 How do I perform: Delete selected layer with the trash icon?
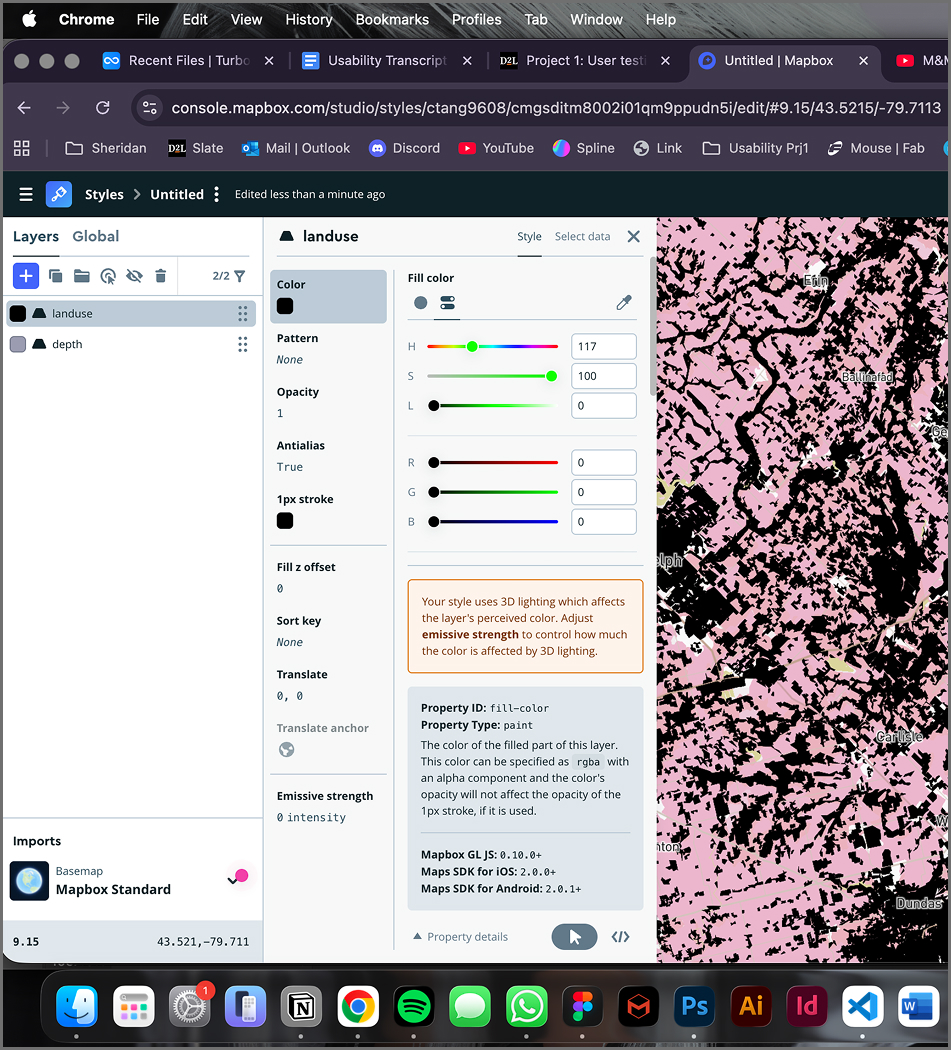160,275
